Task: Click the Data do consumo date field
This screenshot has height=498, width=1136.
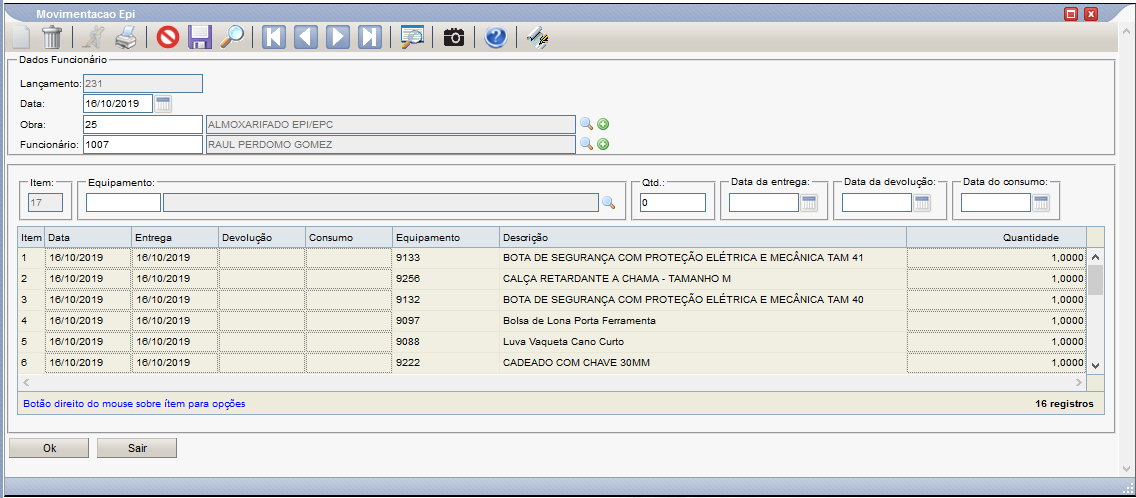Action: (995, 203)
